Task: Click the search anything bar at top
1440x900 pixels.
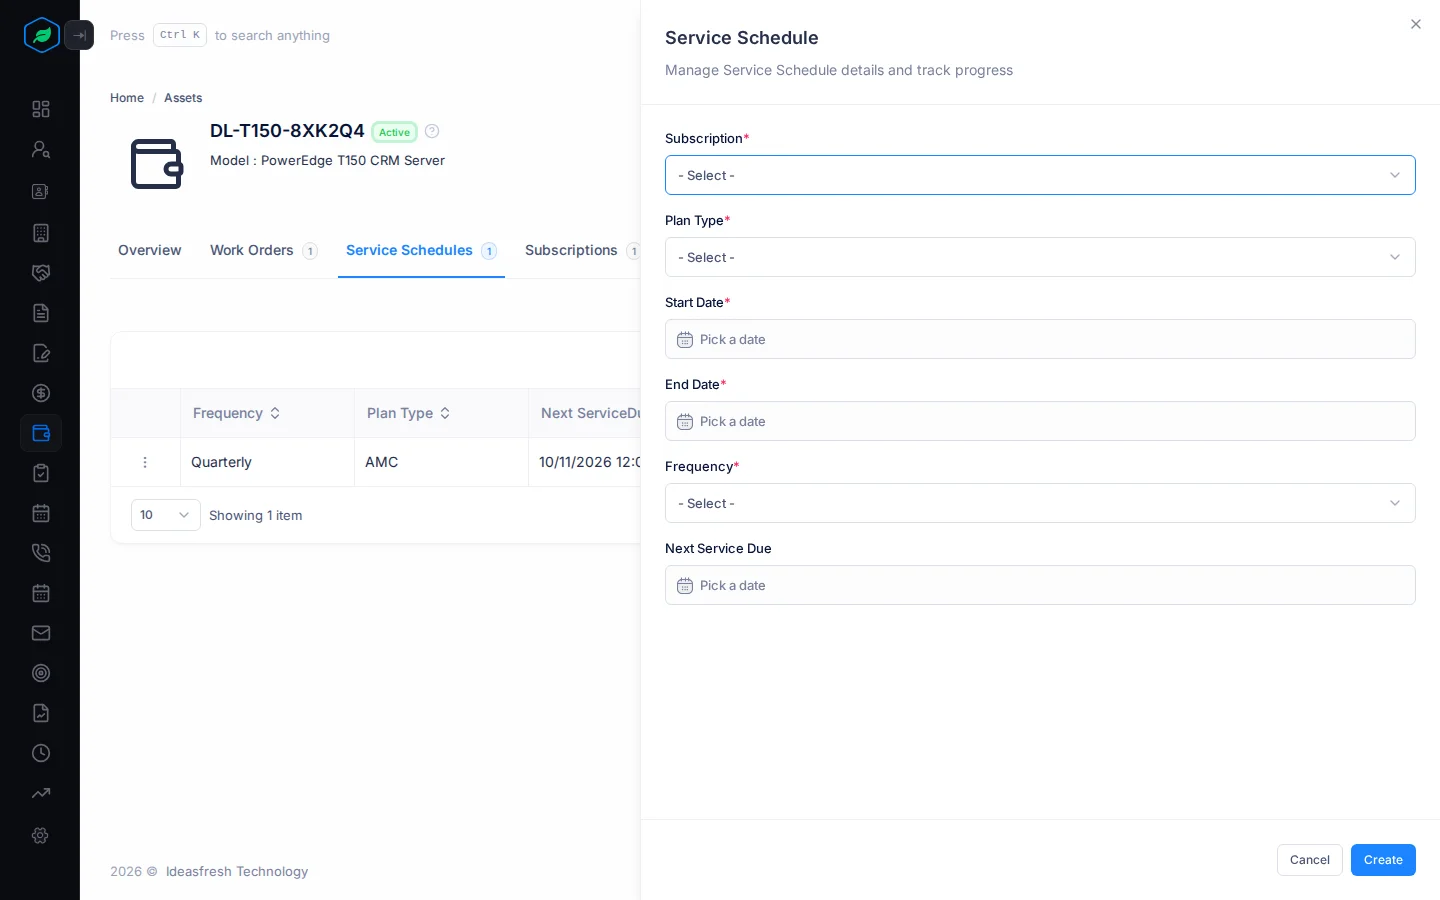Action: click(220, 35)
